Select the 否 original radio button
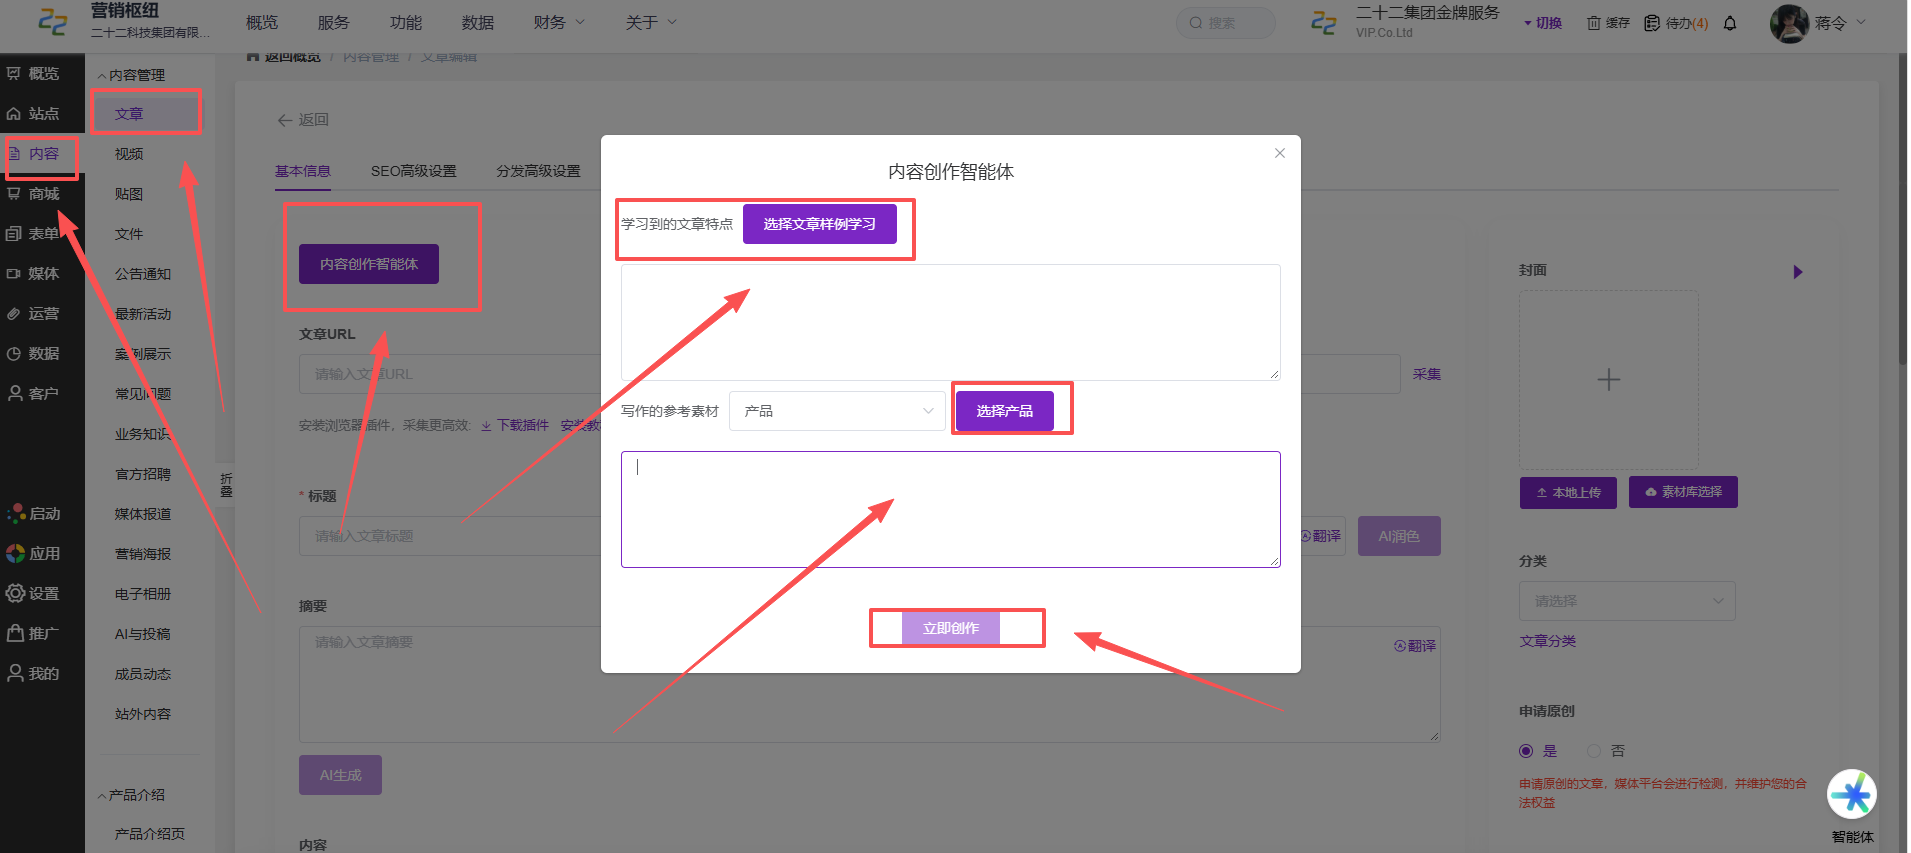Image resolution: width=1911 pixels, height=853 pixels. point(1594,751)
